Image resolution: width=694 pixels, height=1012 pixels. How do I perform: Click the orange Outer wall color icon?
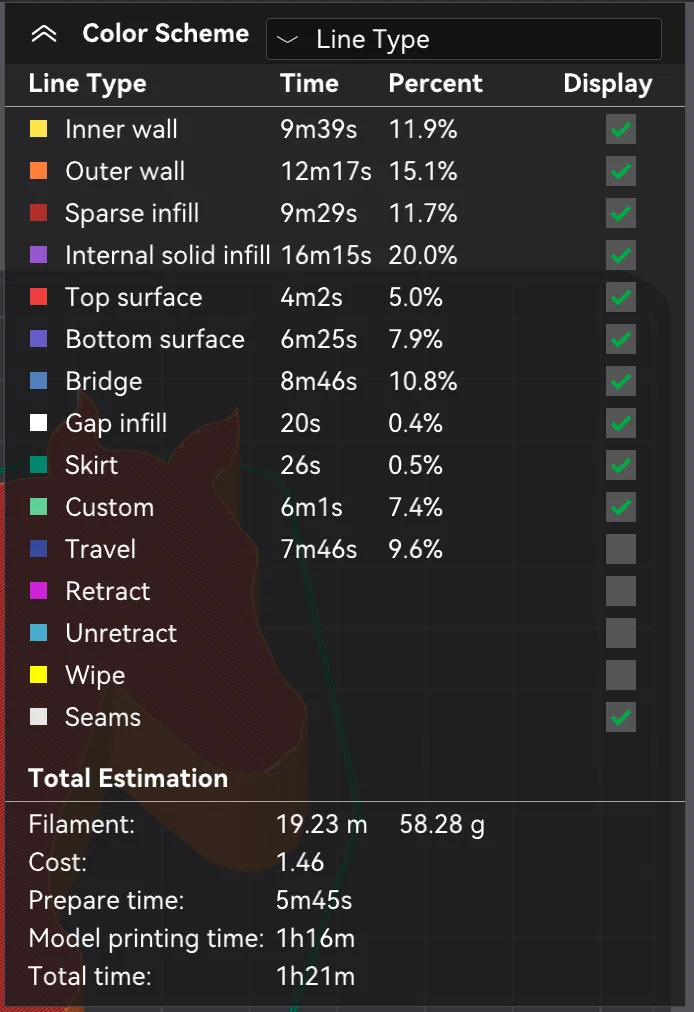pyautogui.click(x=39, y=171)
